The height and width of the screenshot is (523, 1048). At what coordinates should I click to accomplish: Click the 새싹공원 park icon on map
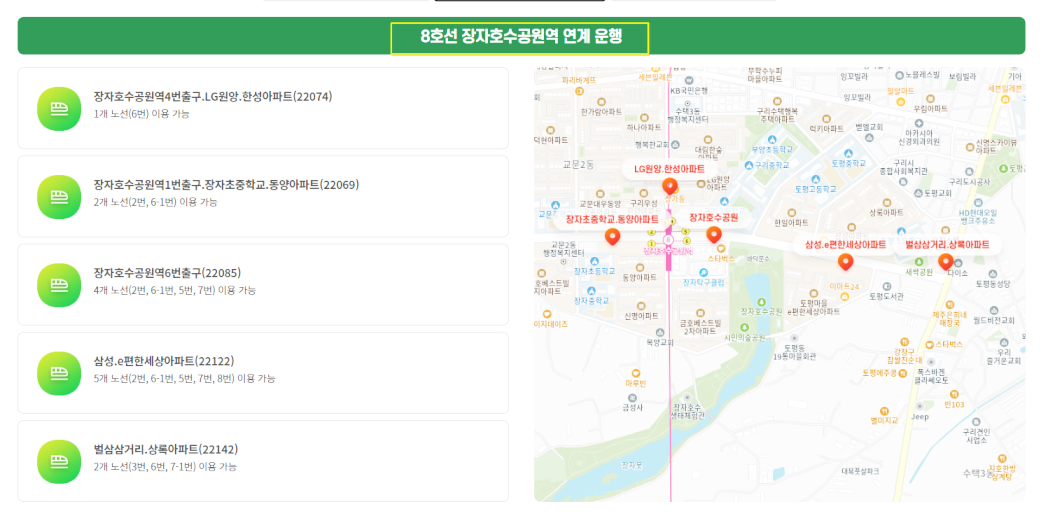point(918,260)
